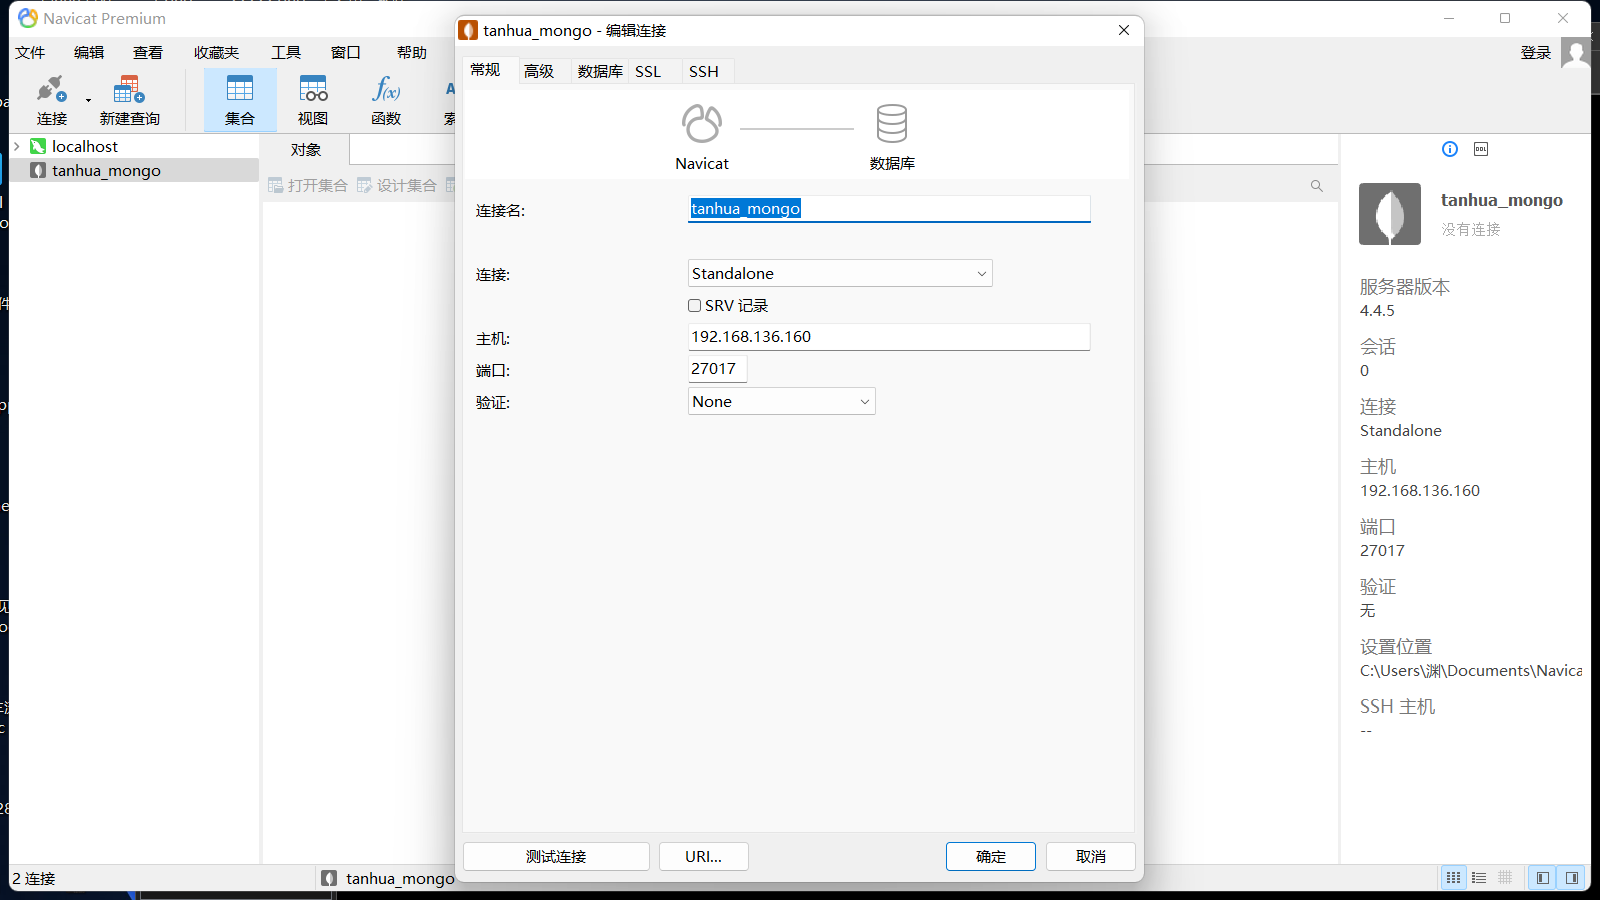Image resolution: width=1600 pixels, height=900 pixels.
Task: Click the Navicat logo in dialog diagram
Action: point(702,124)
